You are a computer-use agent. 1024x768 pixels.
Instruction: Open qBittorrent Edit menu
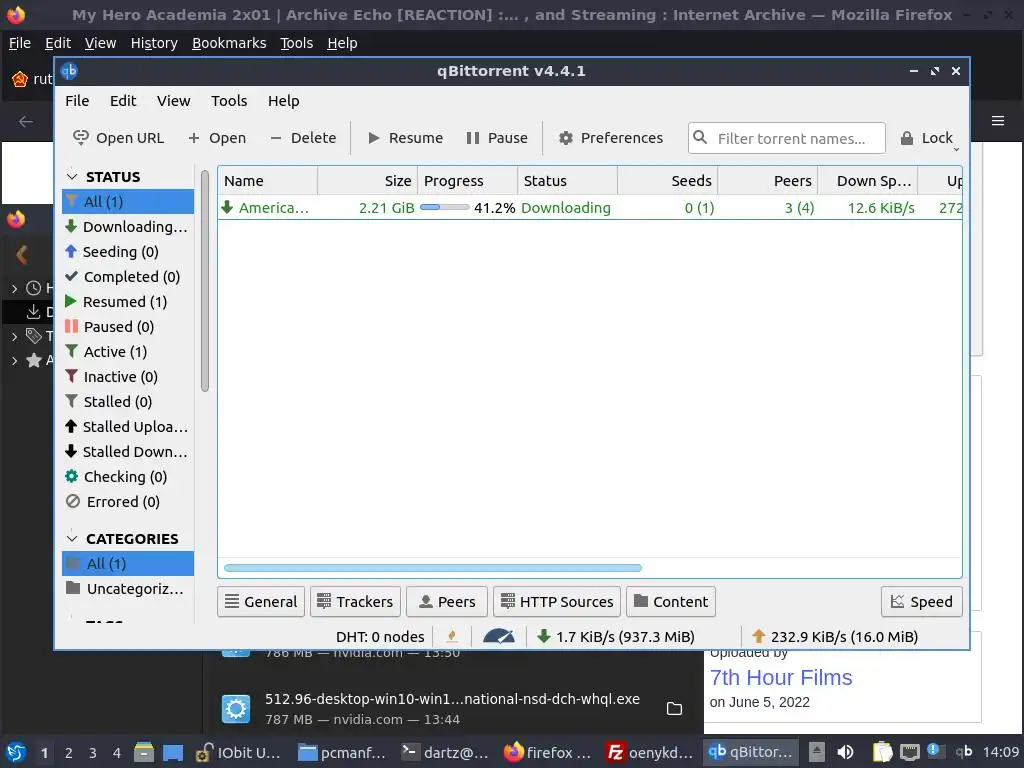coord(123,101)
